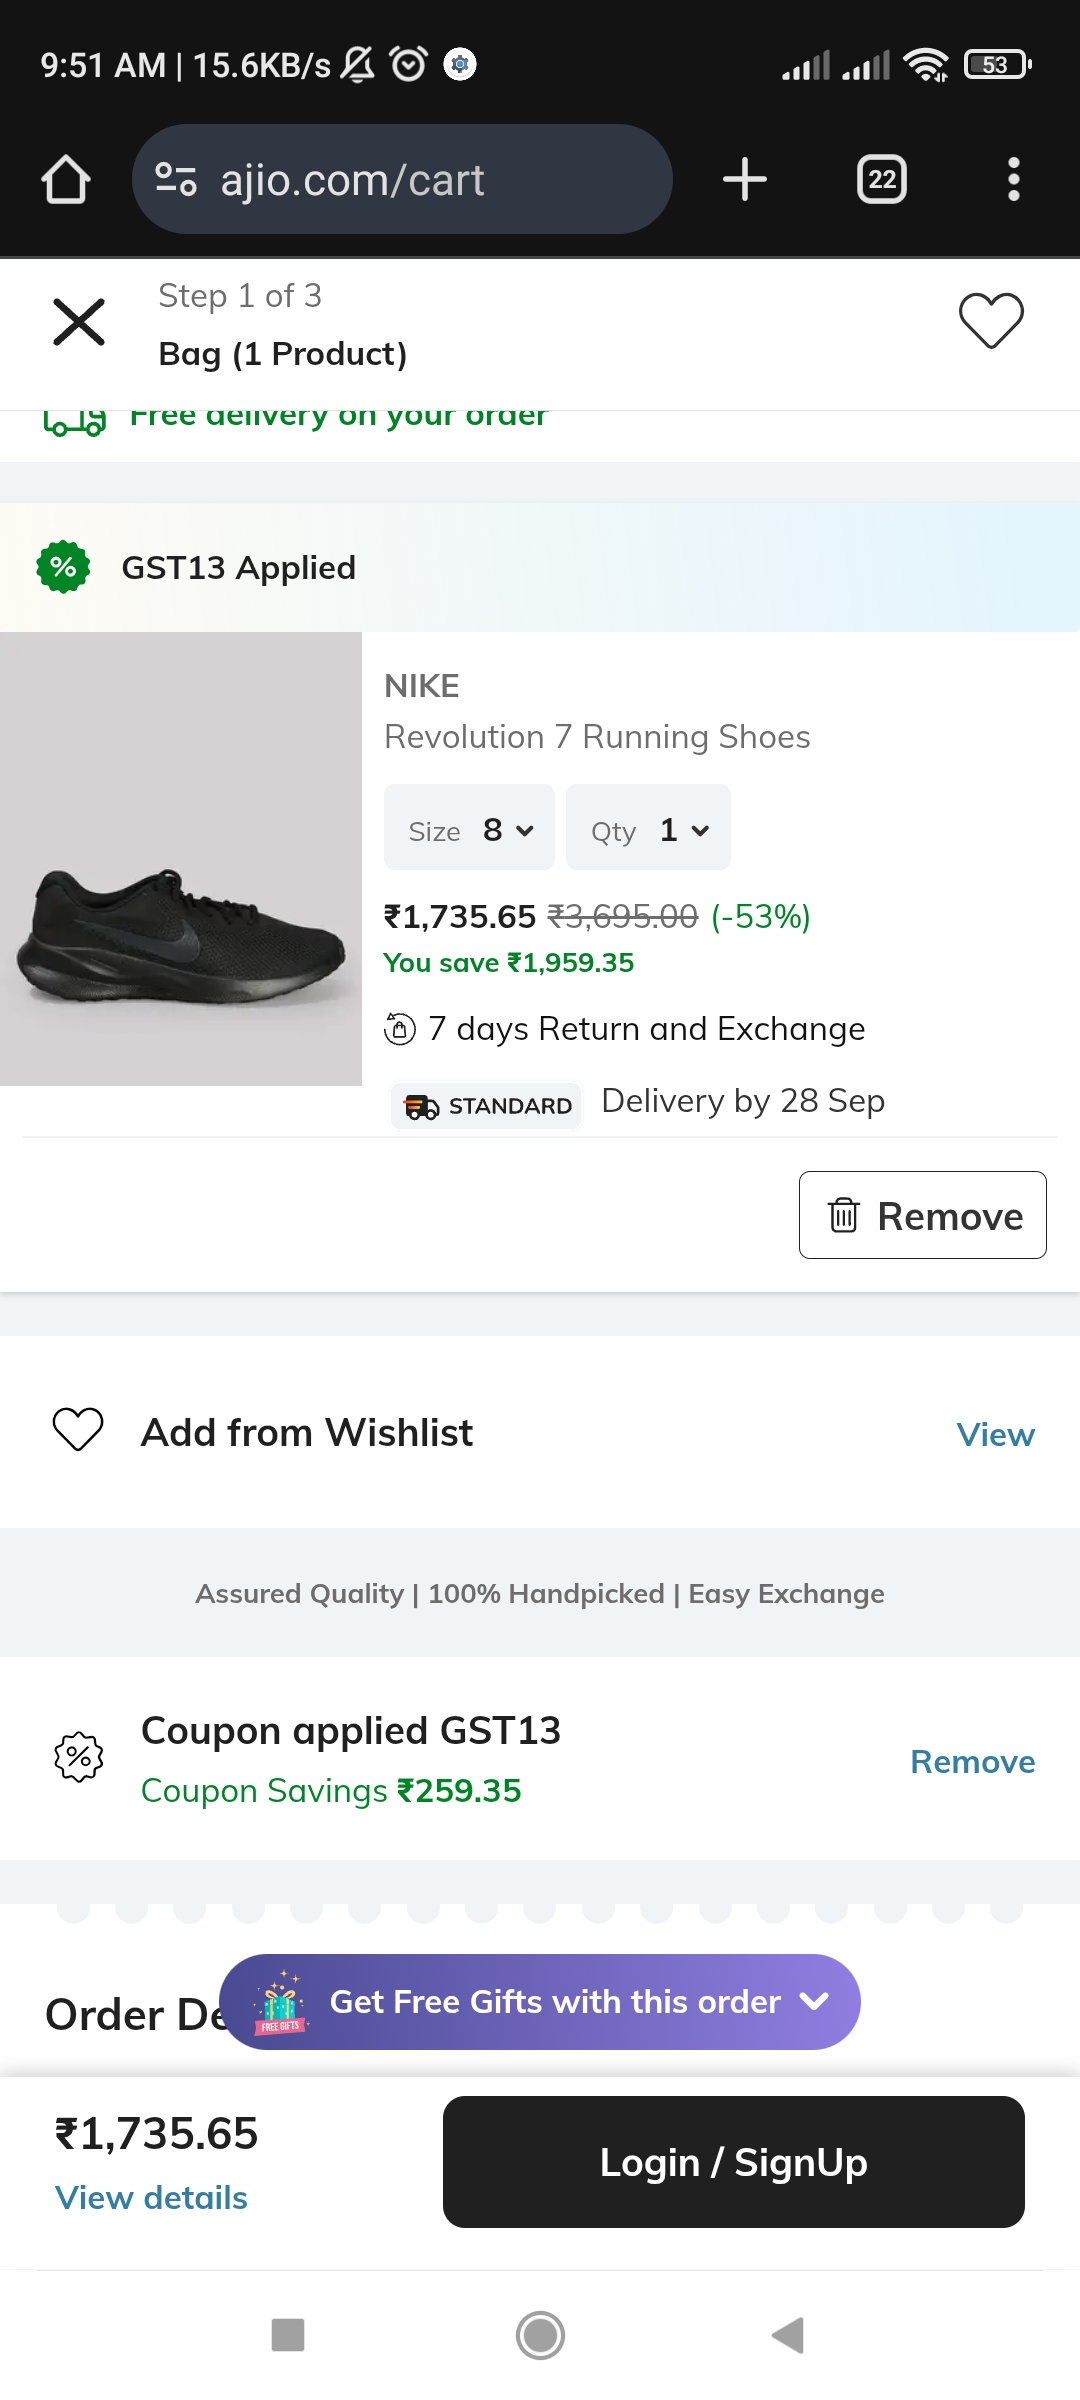The height and width of the screenshot is (2400, 1080).
Task: Open wishlist via header heart icon
Action: 991,321
